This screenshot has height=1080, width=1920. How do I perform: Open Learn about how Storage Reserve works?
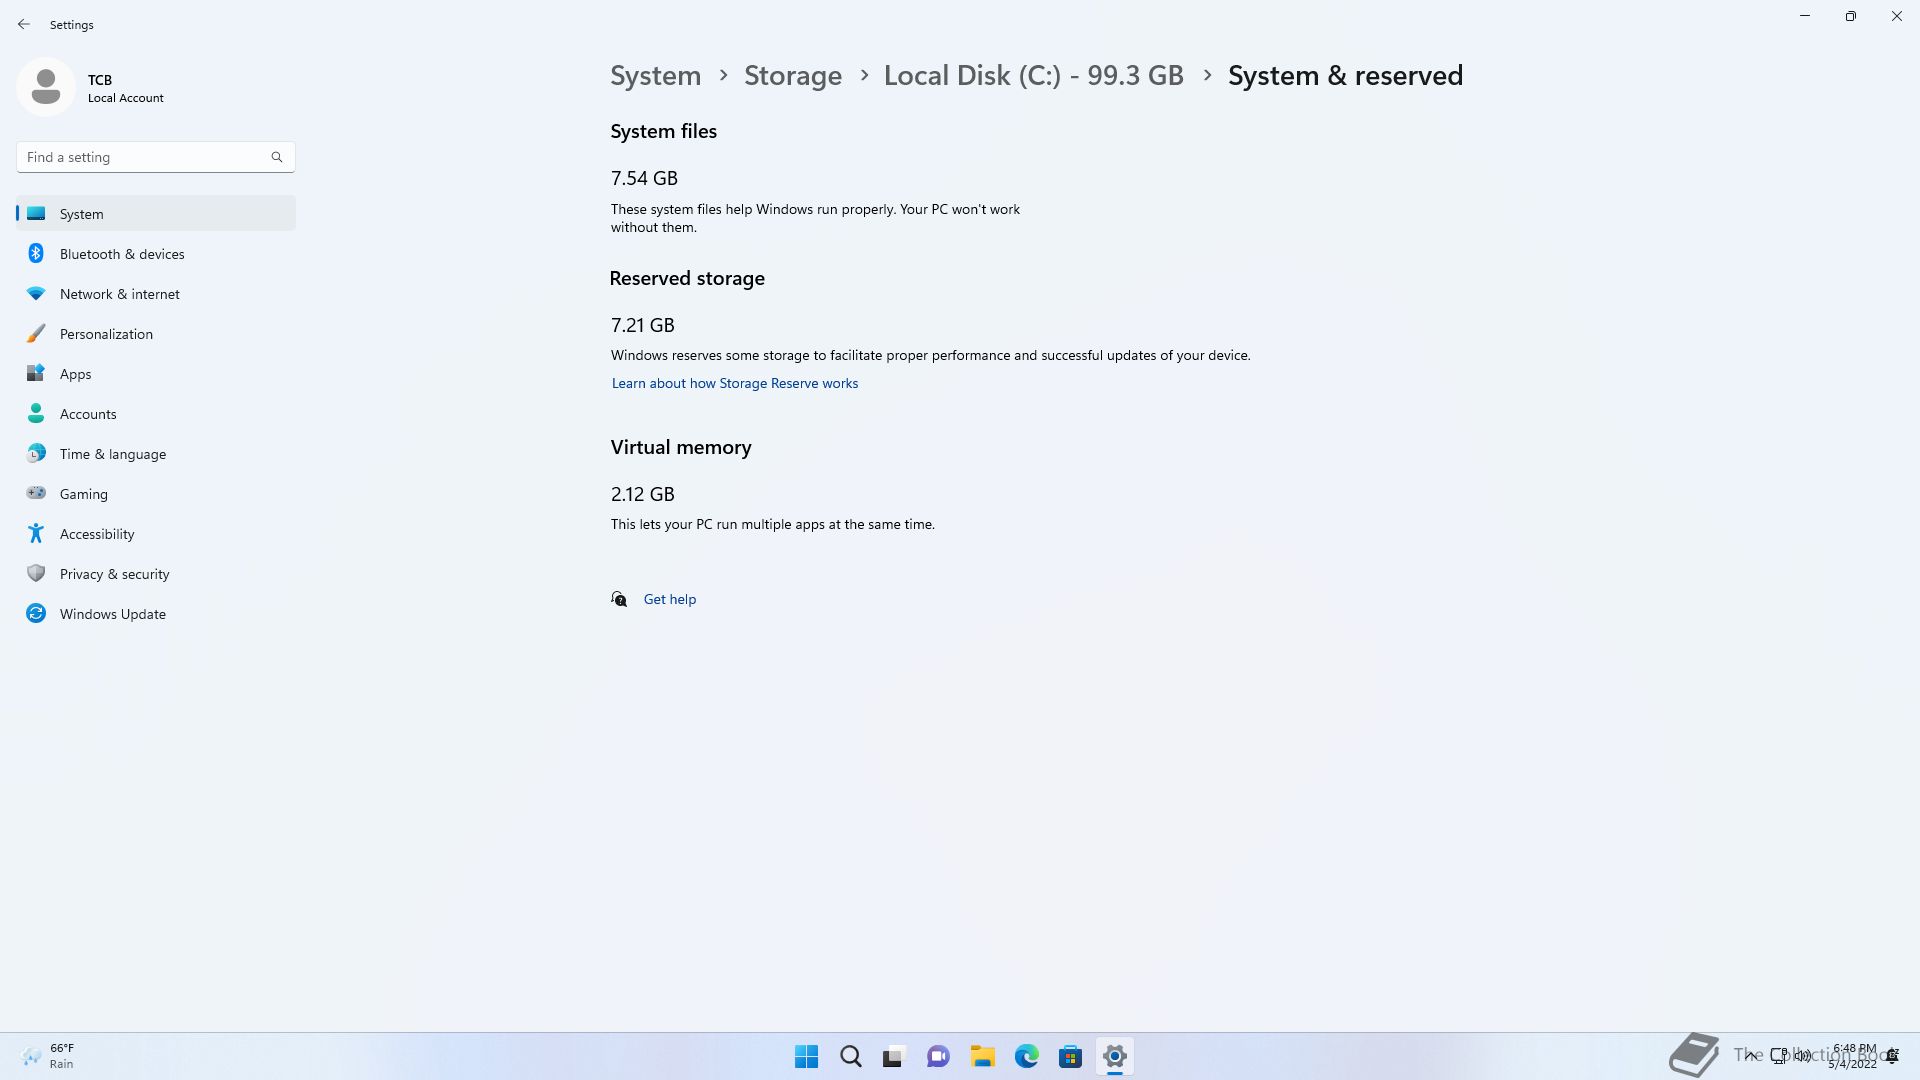tap(735, 384)
